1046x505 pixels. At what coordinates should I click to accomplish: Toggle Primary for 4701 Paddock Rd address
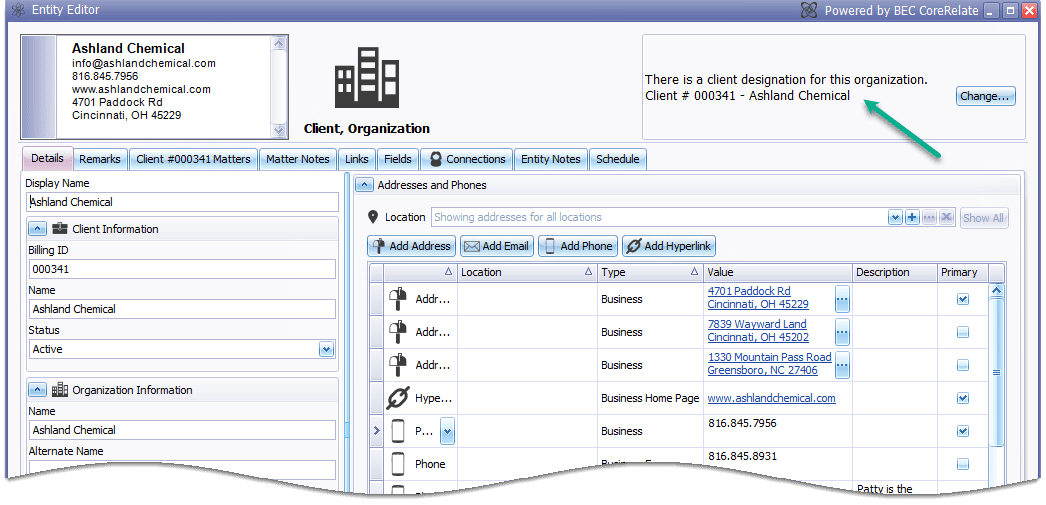(963, 299)
